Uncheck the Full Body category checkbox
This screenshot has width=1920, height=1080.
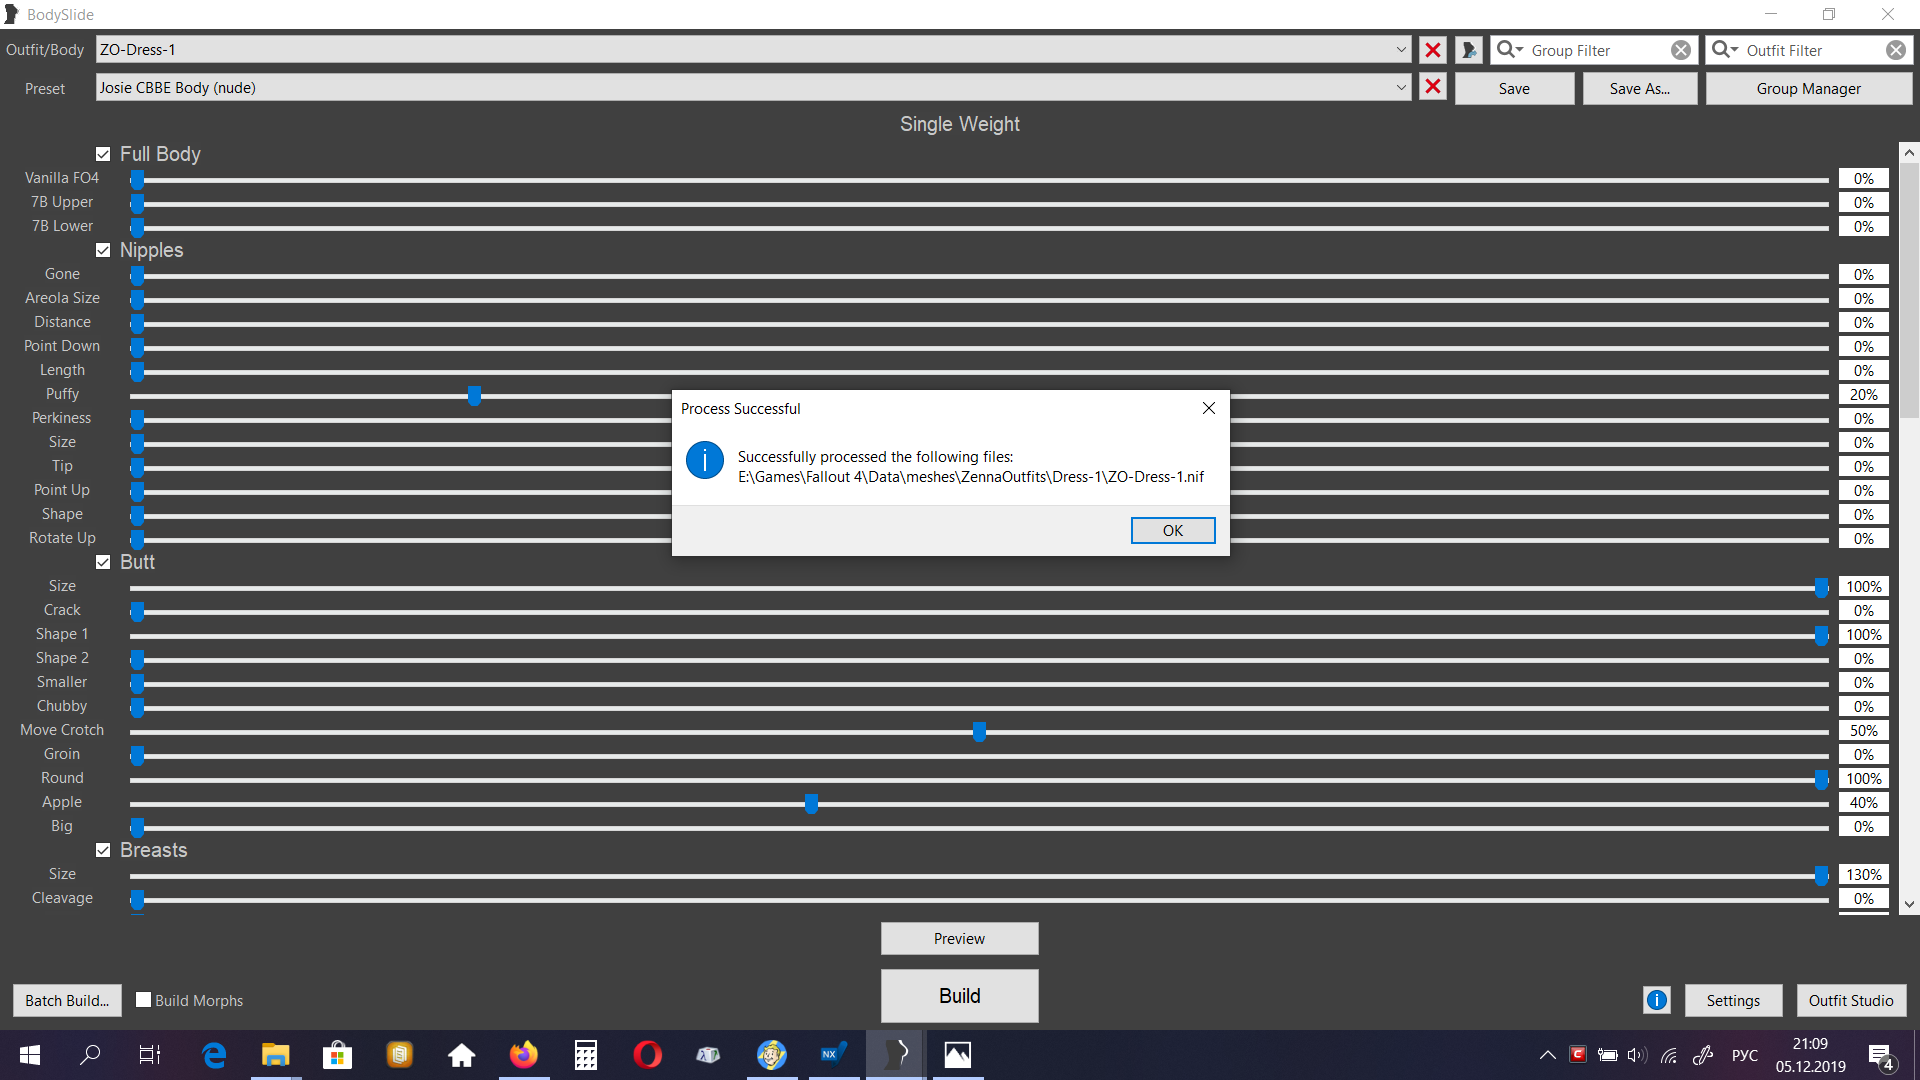tap(103, 154)
